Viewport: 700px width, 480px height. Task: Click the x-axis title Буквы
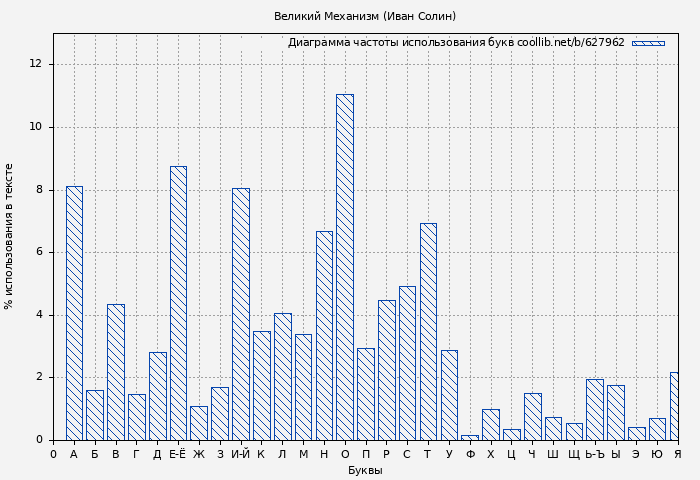click(x=365, y=470)
